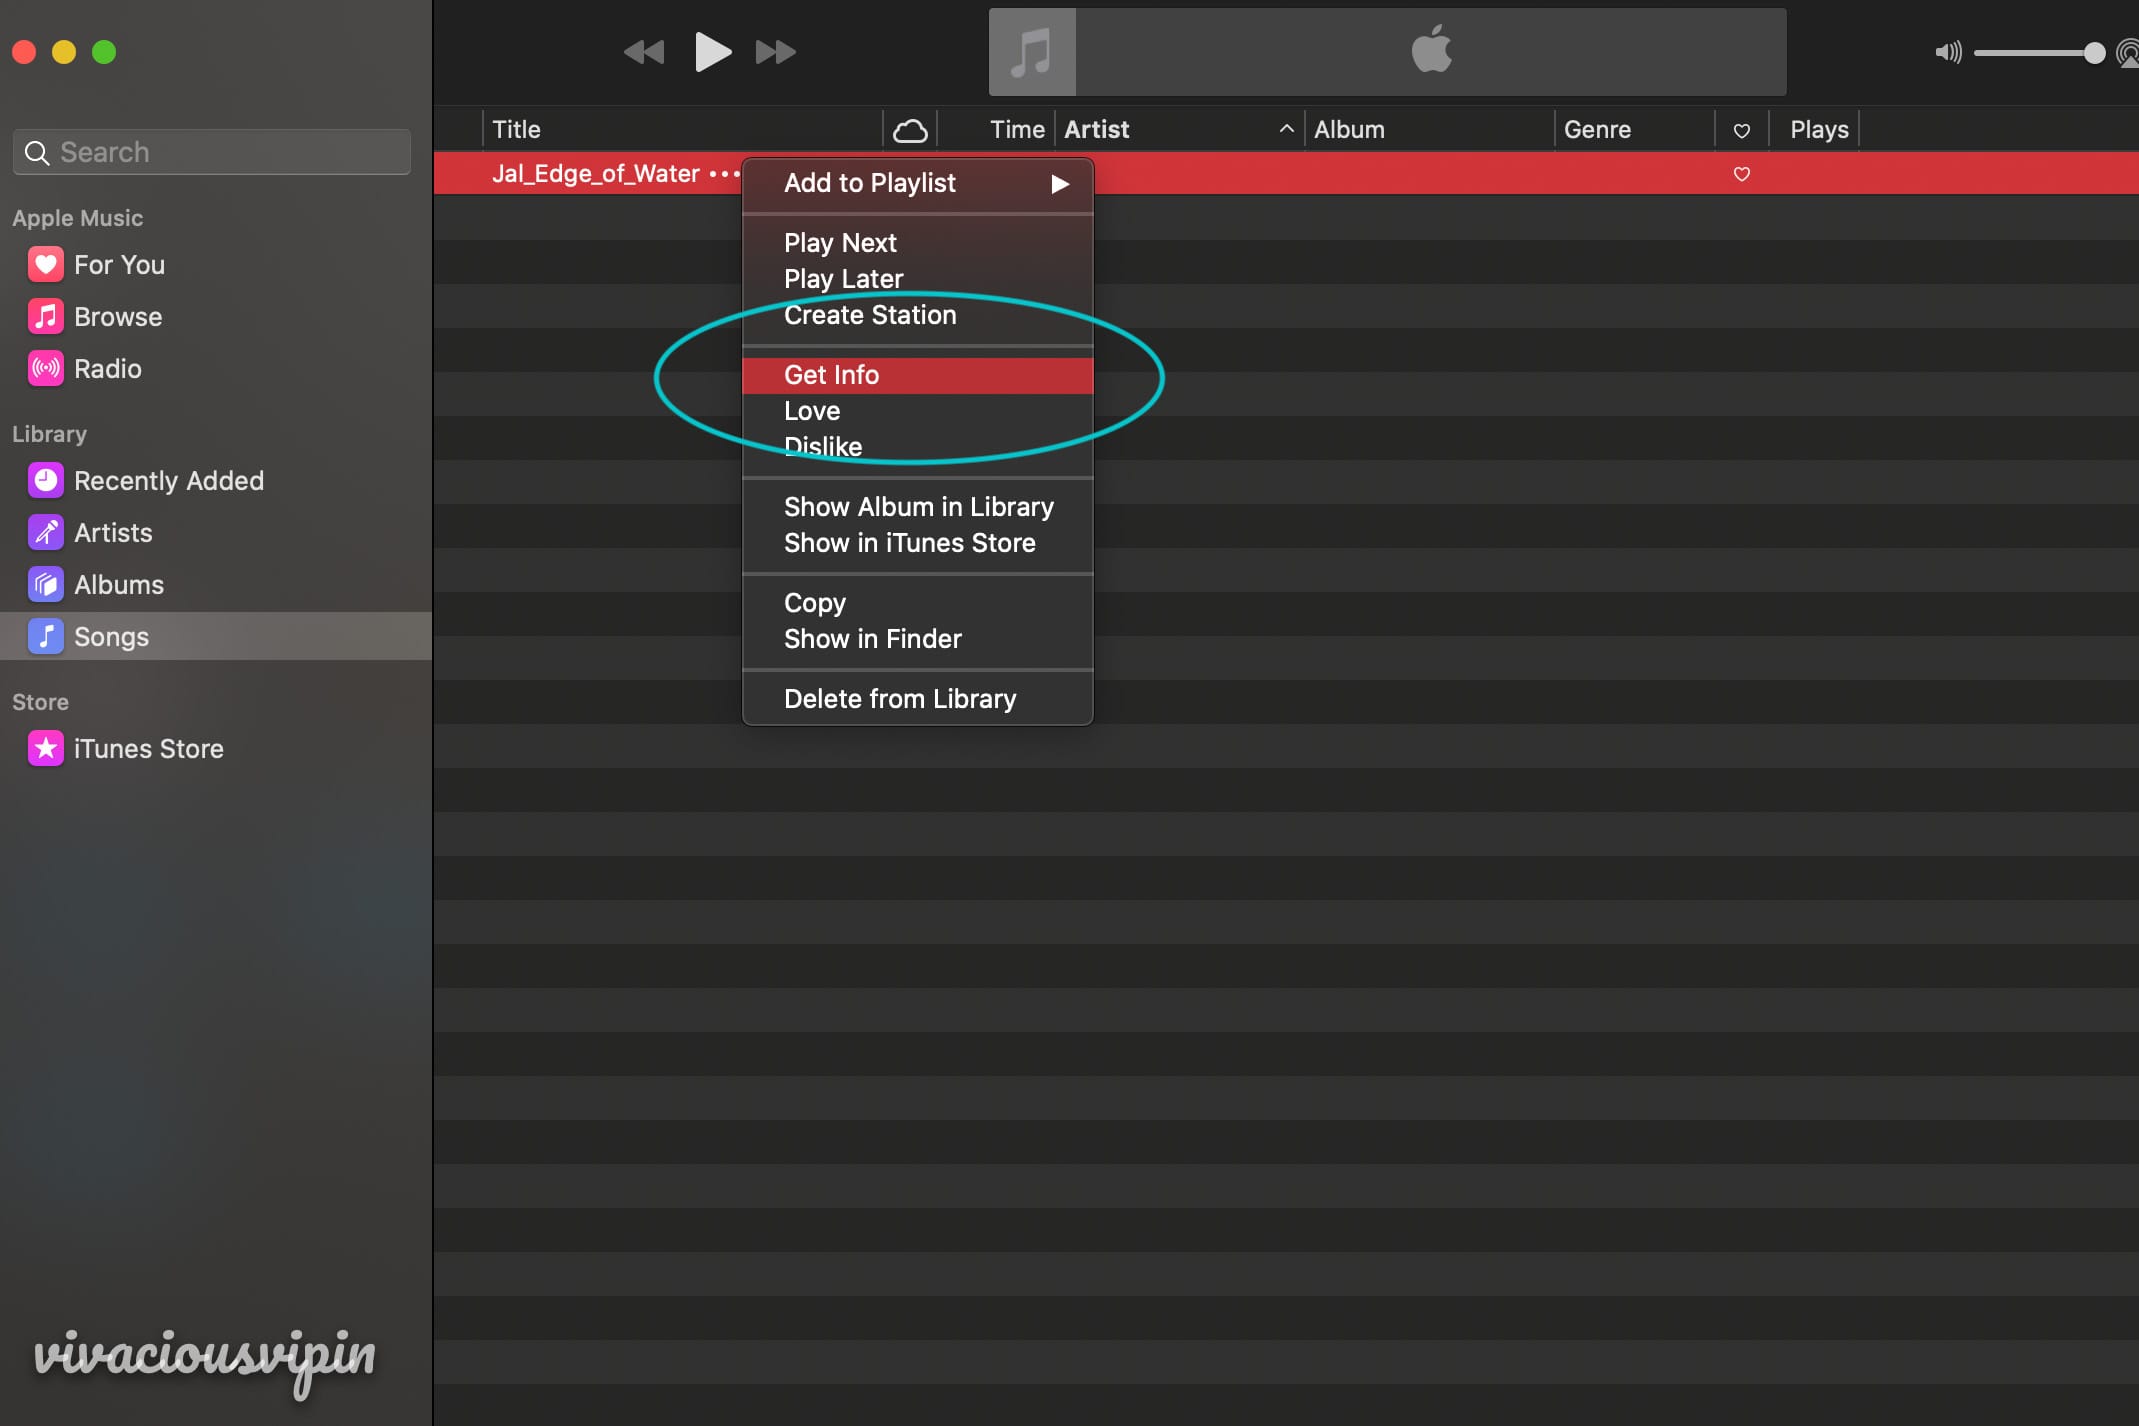Click the Search input field
The image size is (2139, 1426).
pyautogui.click(x=213, y=151)
